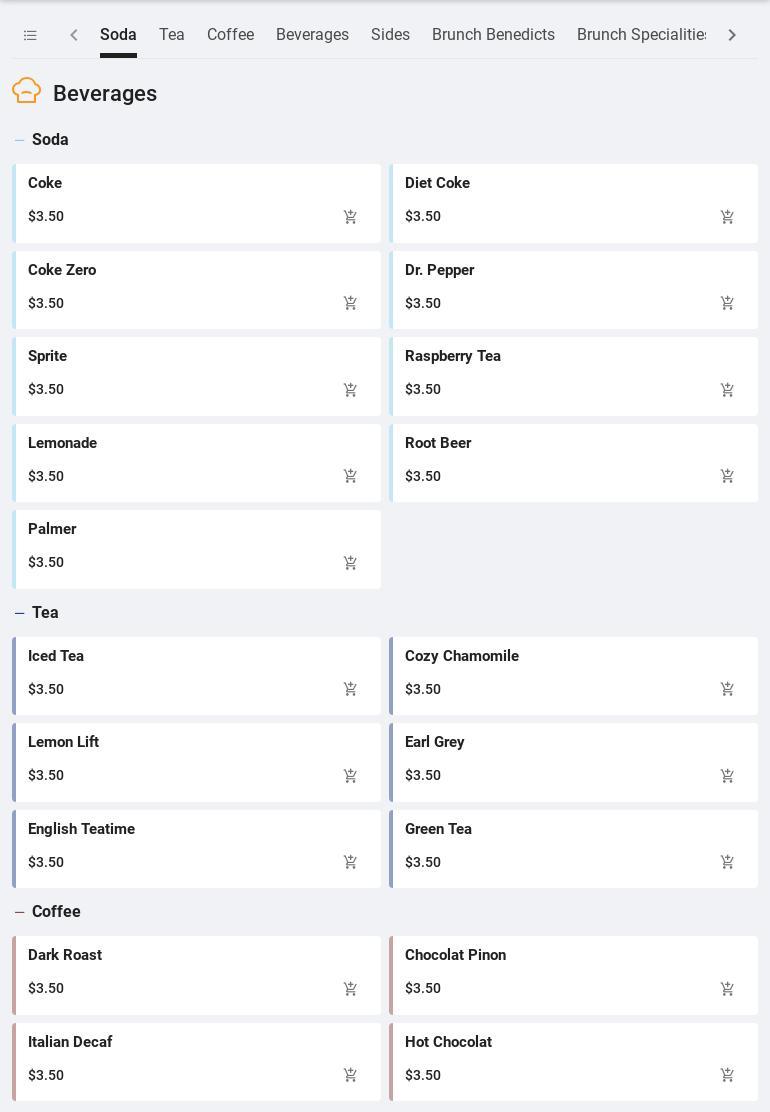This screenshot has height=1112, width=770.
Task: Collapse the Coffee section
Action: (19, 912)
